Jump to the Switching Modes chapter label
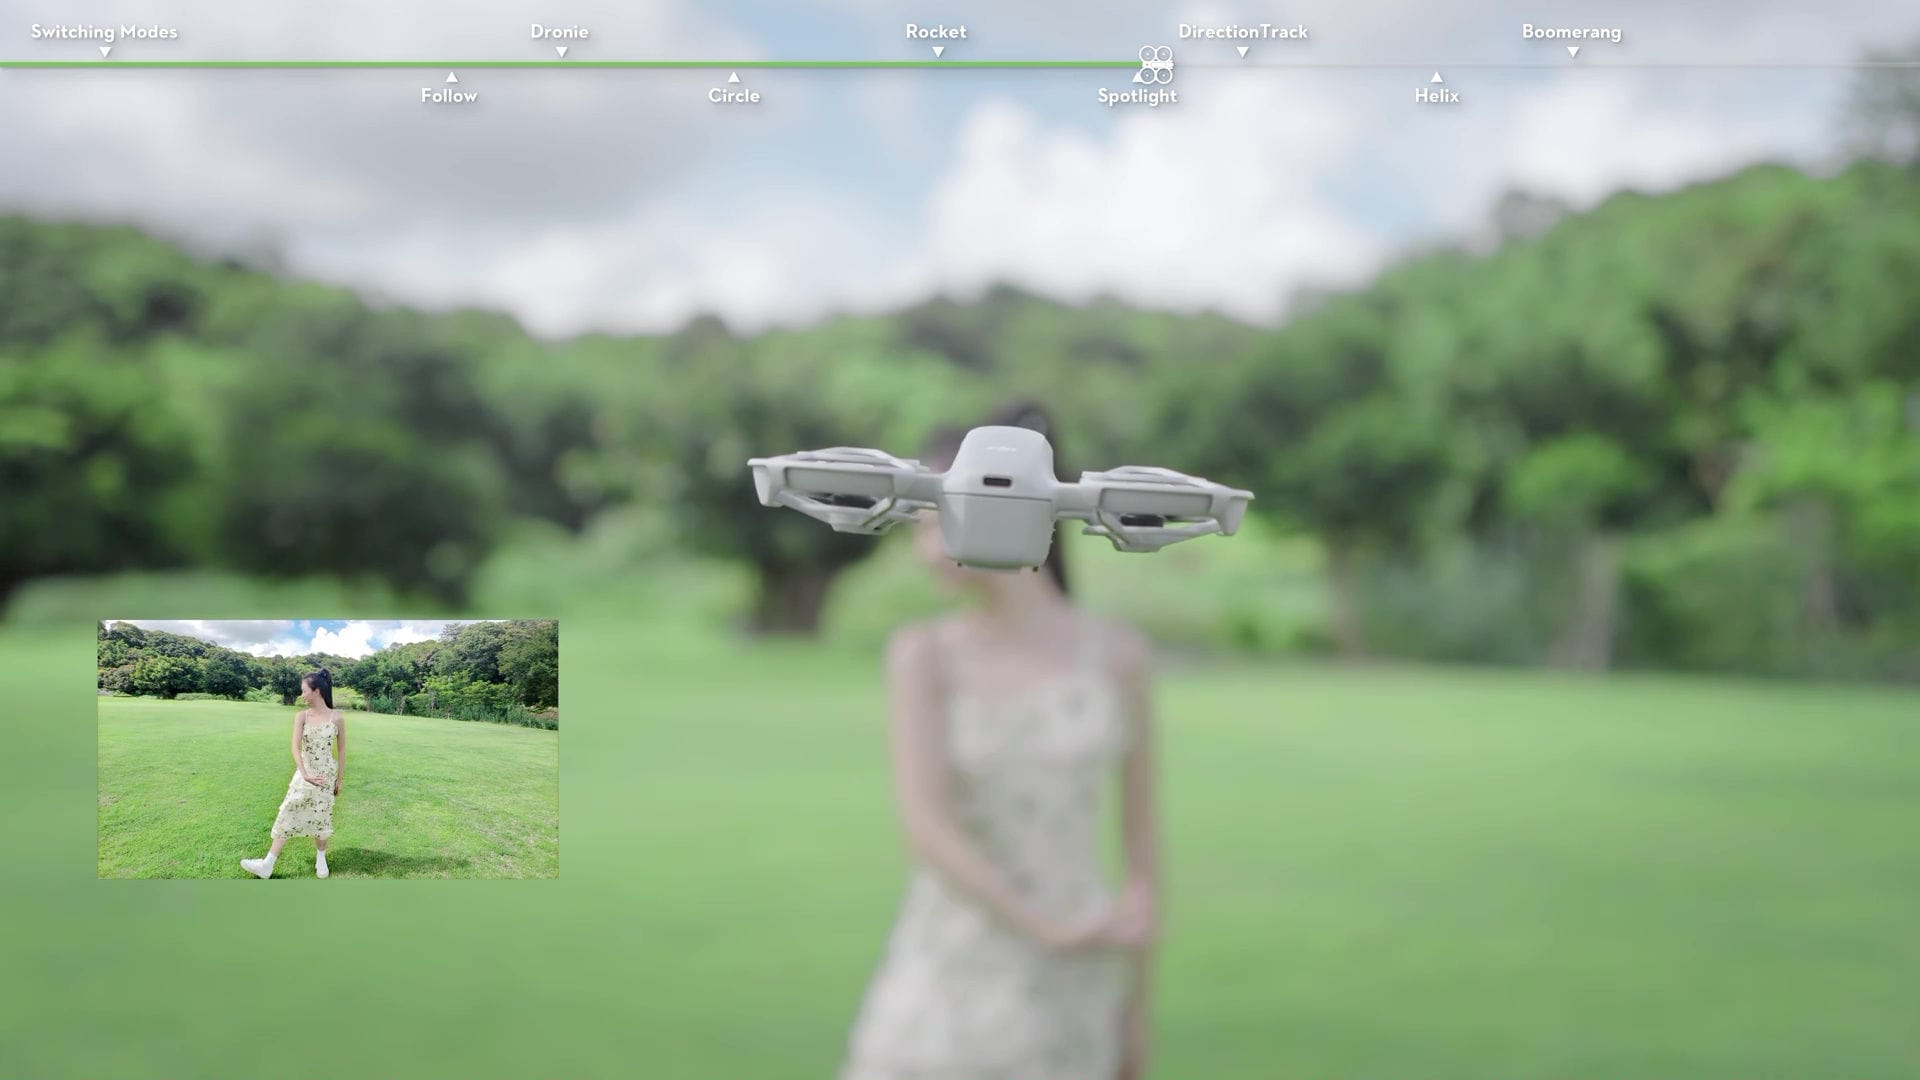The width and height of the screenshot is (1920, 1080). click(104, 31)
